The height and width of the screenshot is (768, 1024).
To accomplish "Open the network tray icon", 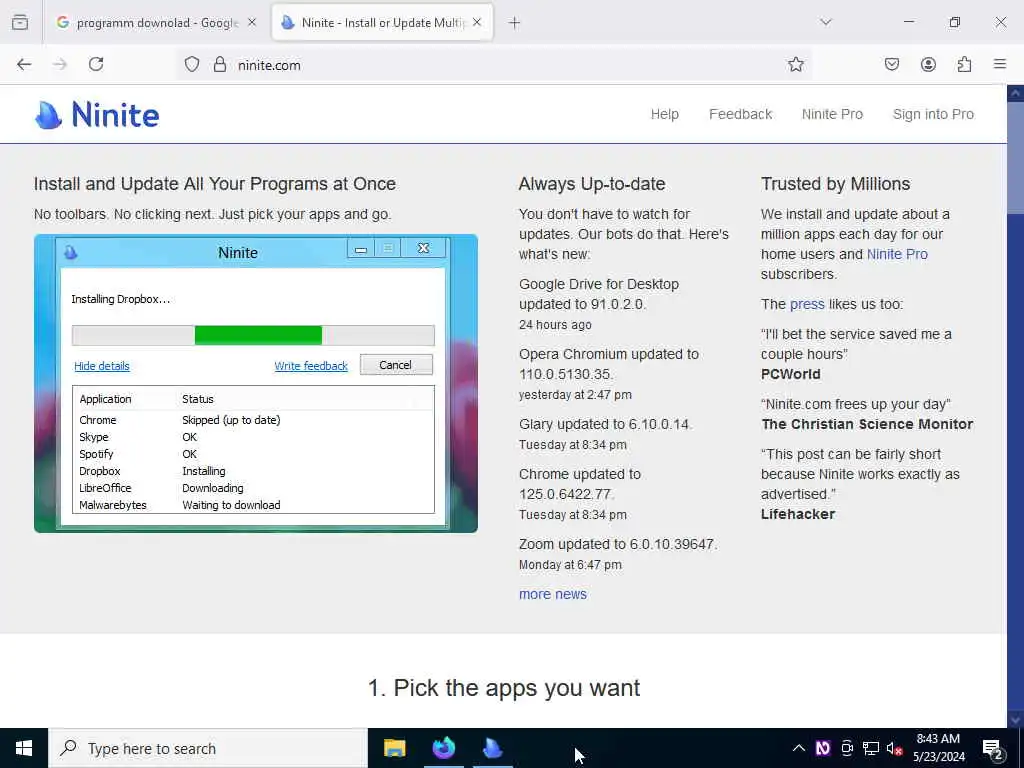I will tap(871, 748).
